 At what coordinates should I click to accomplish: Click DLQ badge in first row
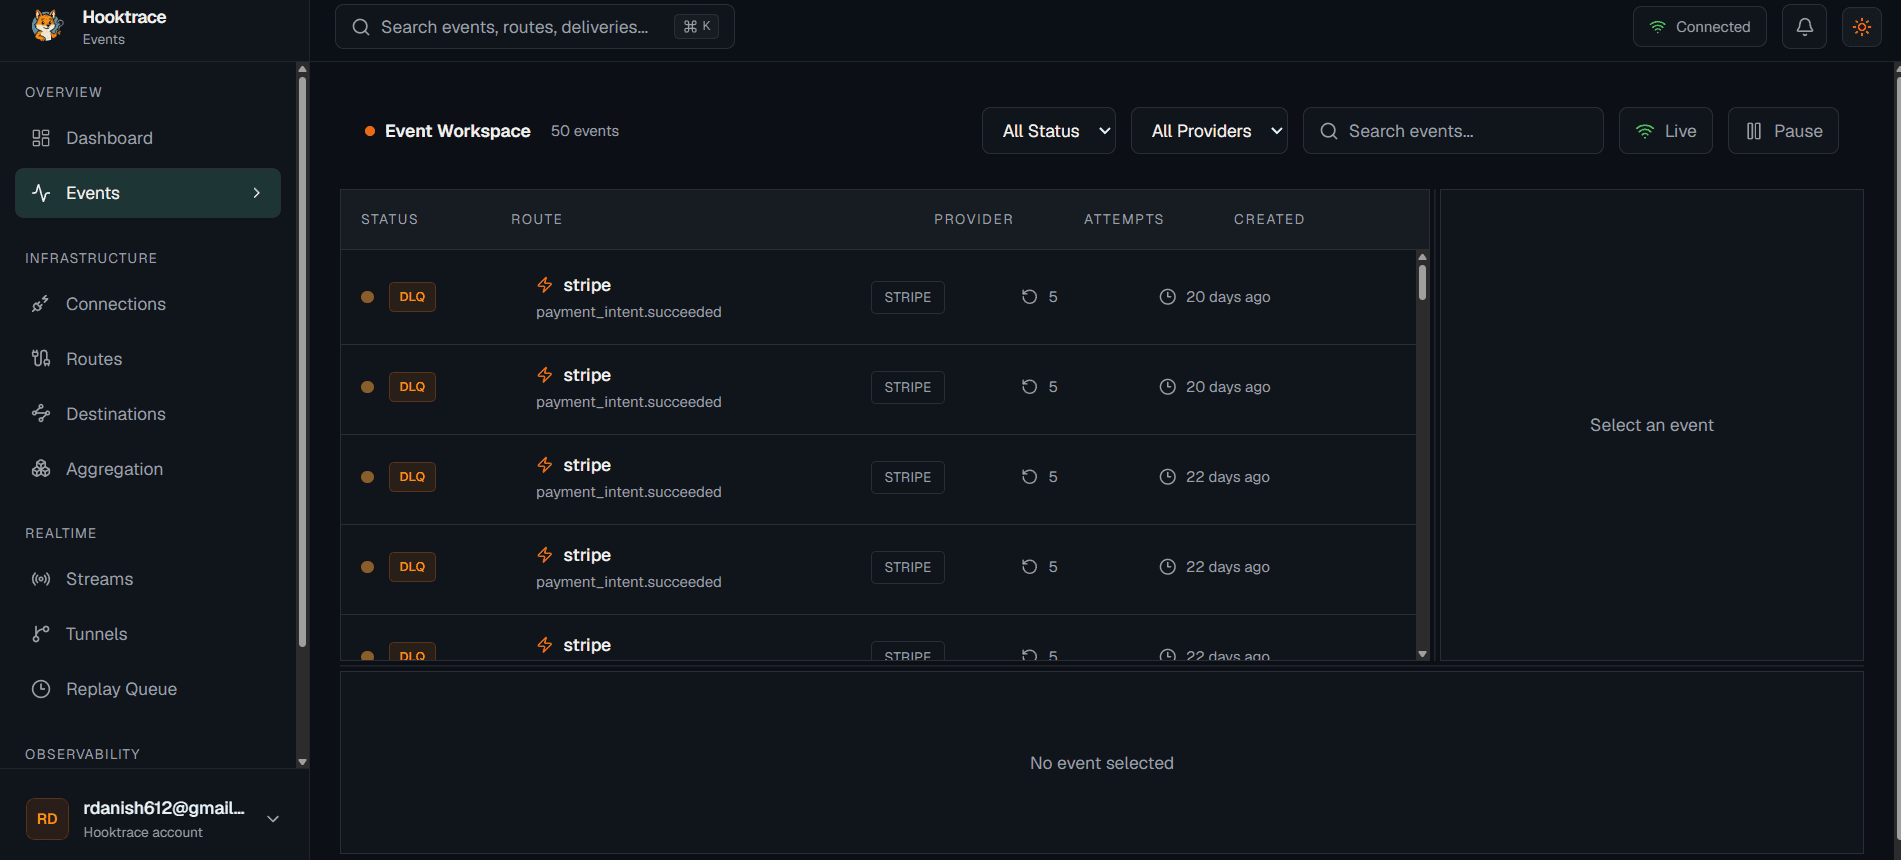(412, 297)
